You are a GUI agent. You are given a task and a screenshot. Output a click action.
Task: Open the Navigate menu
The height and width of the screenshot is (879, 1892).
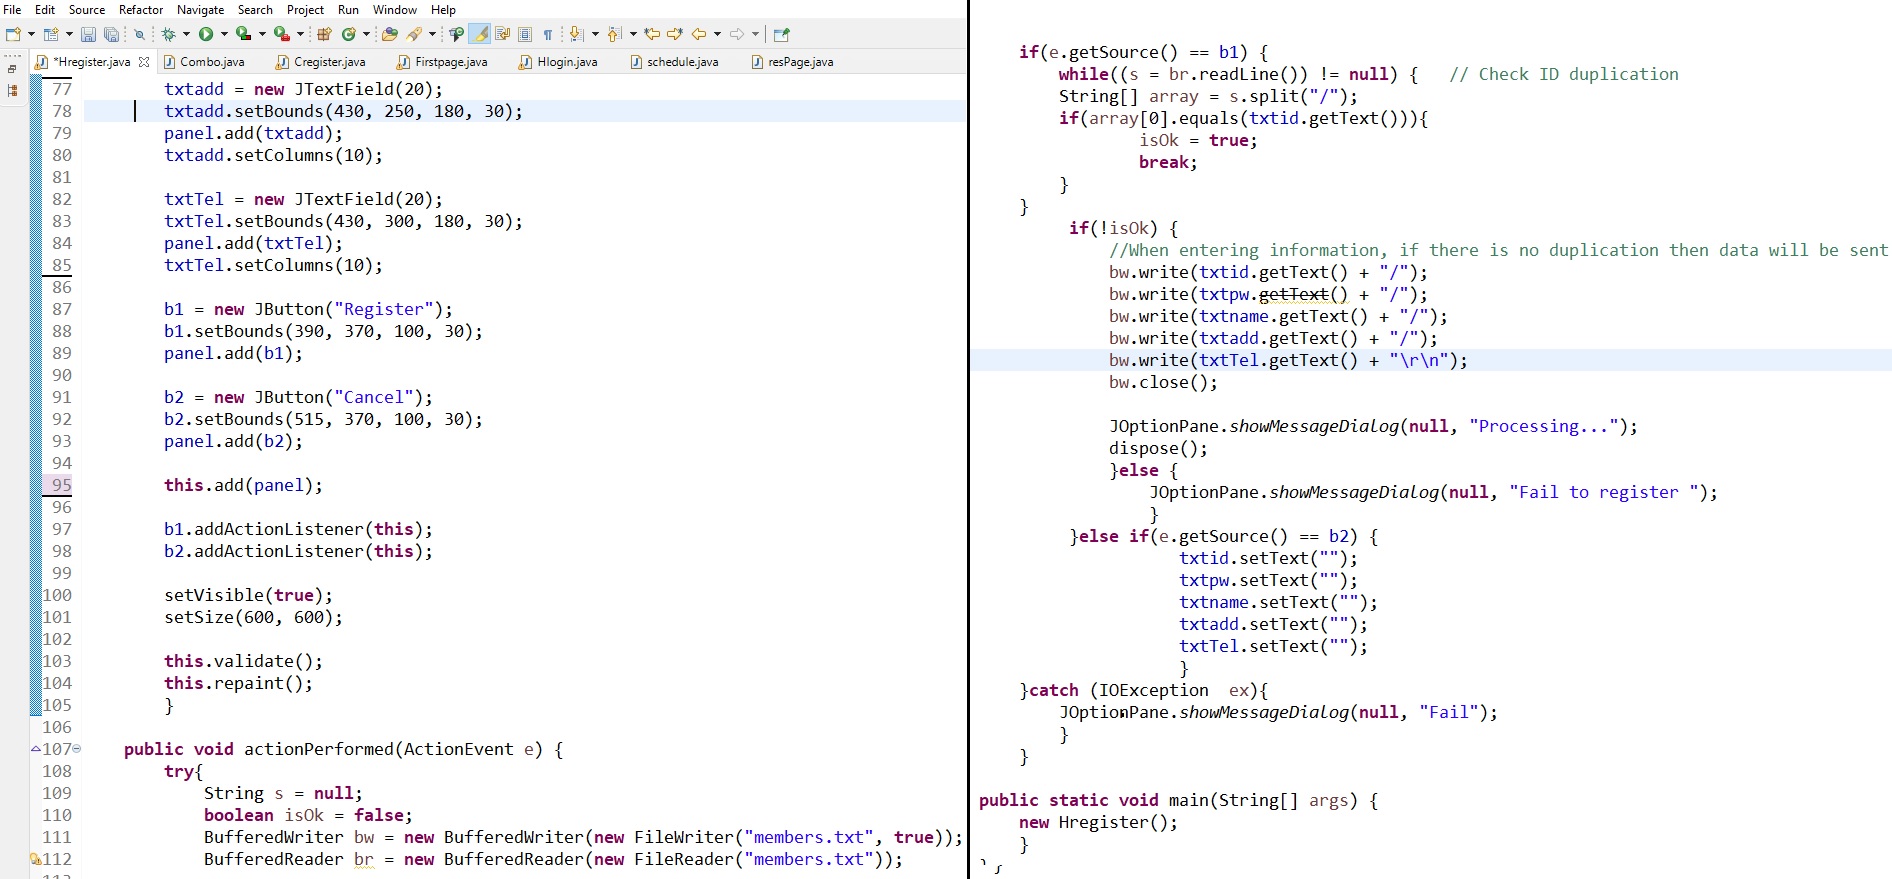tap(200, 9)
